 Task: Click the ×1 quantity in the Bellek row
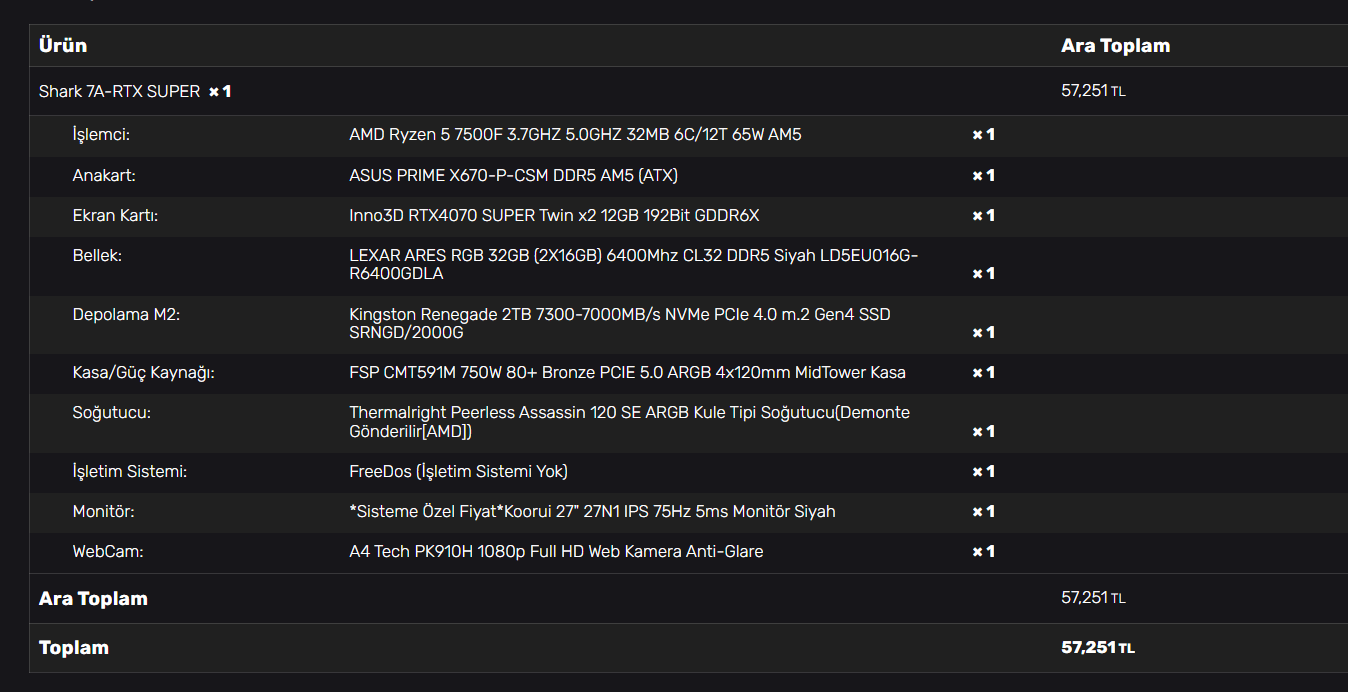pos(983,273)
